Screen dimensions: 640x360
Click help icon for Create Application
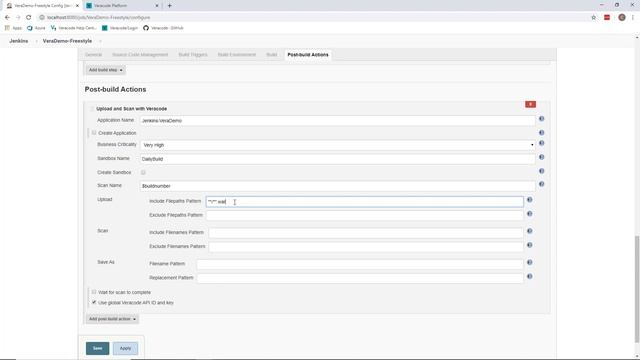click(x=541, y=133)
